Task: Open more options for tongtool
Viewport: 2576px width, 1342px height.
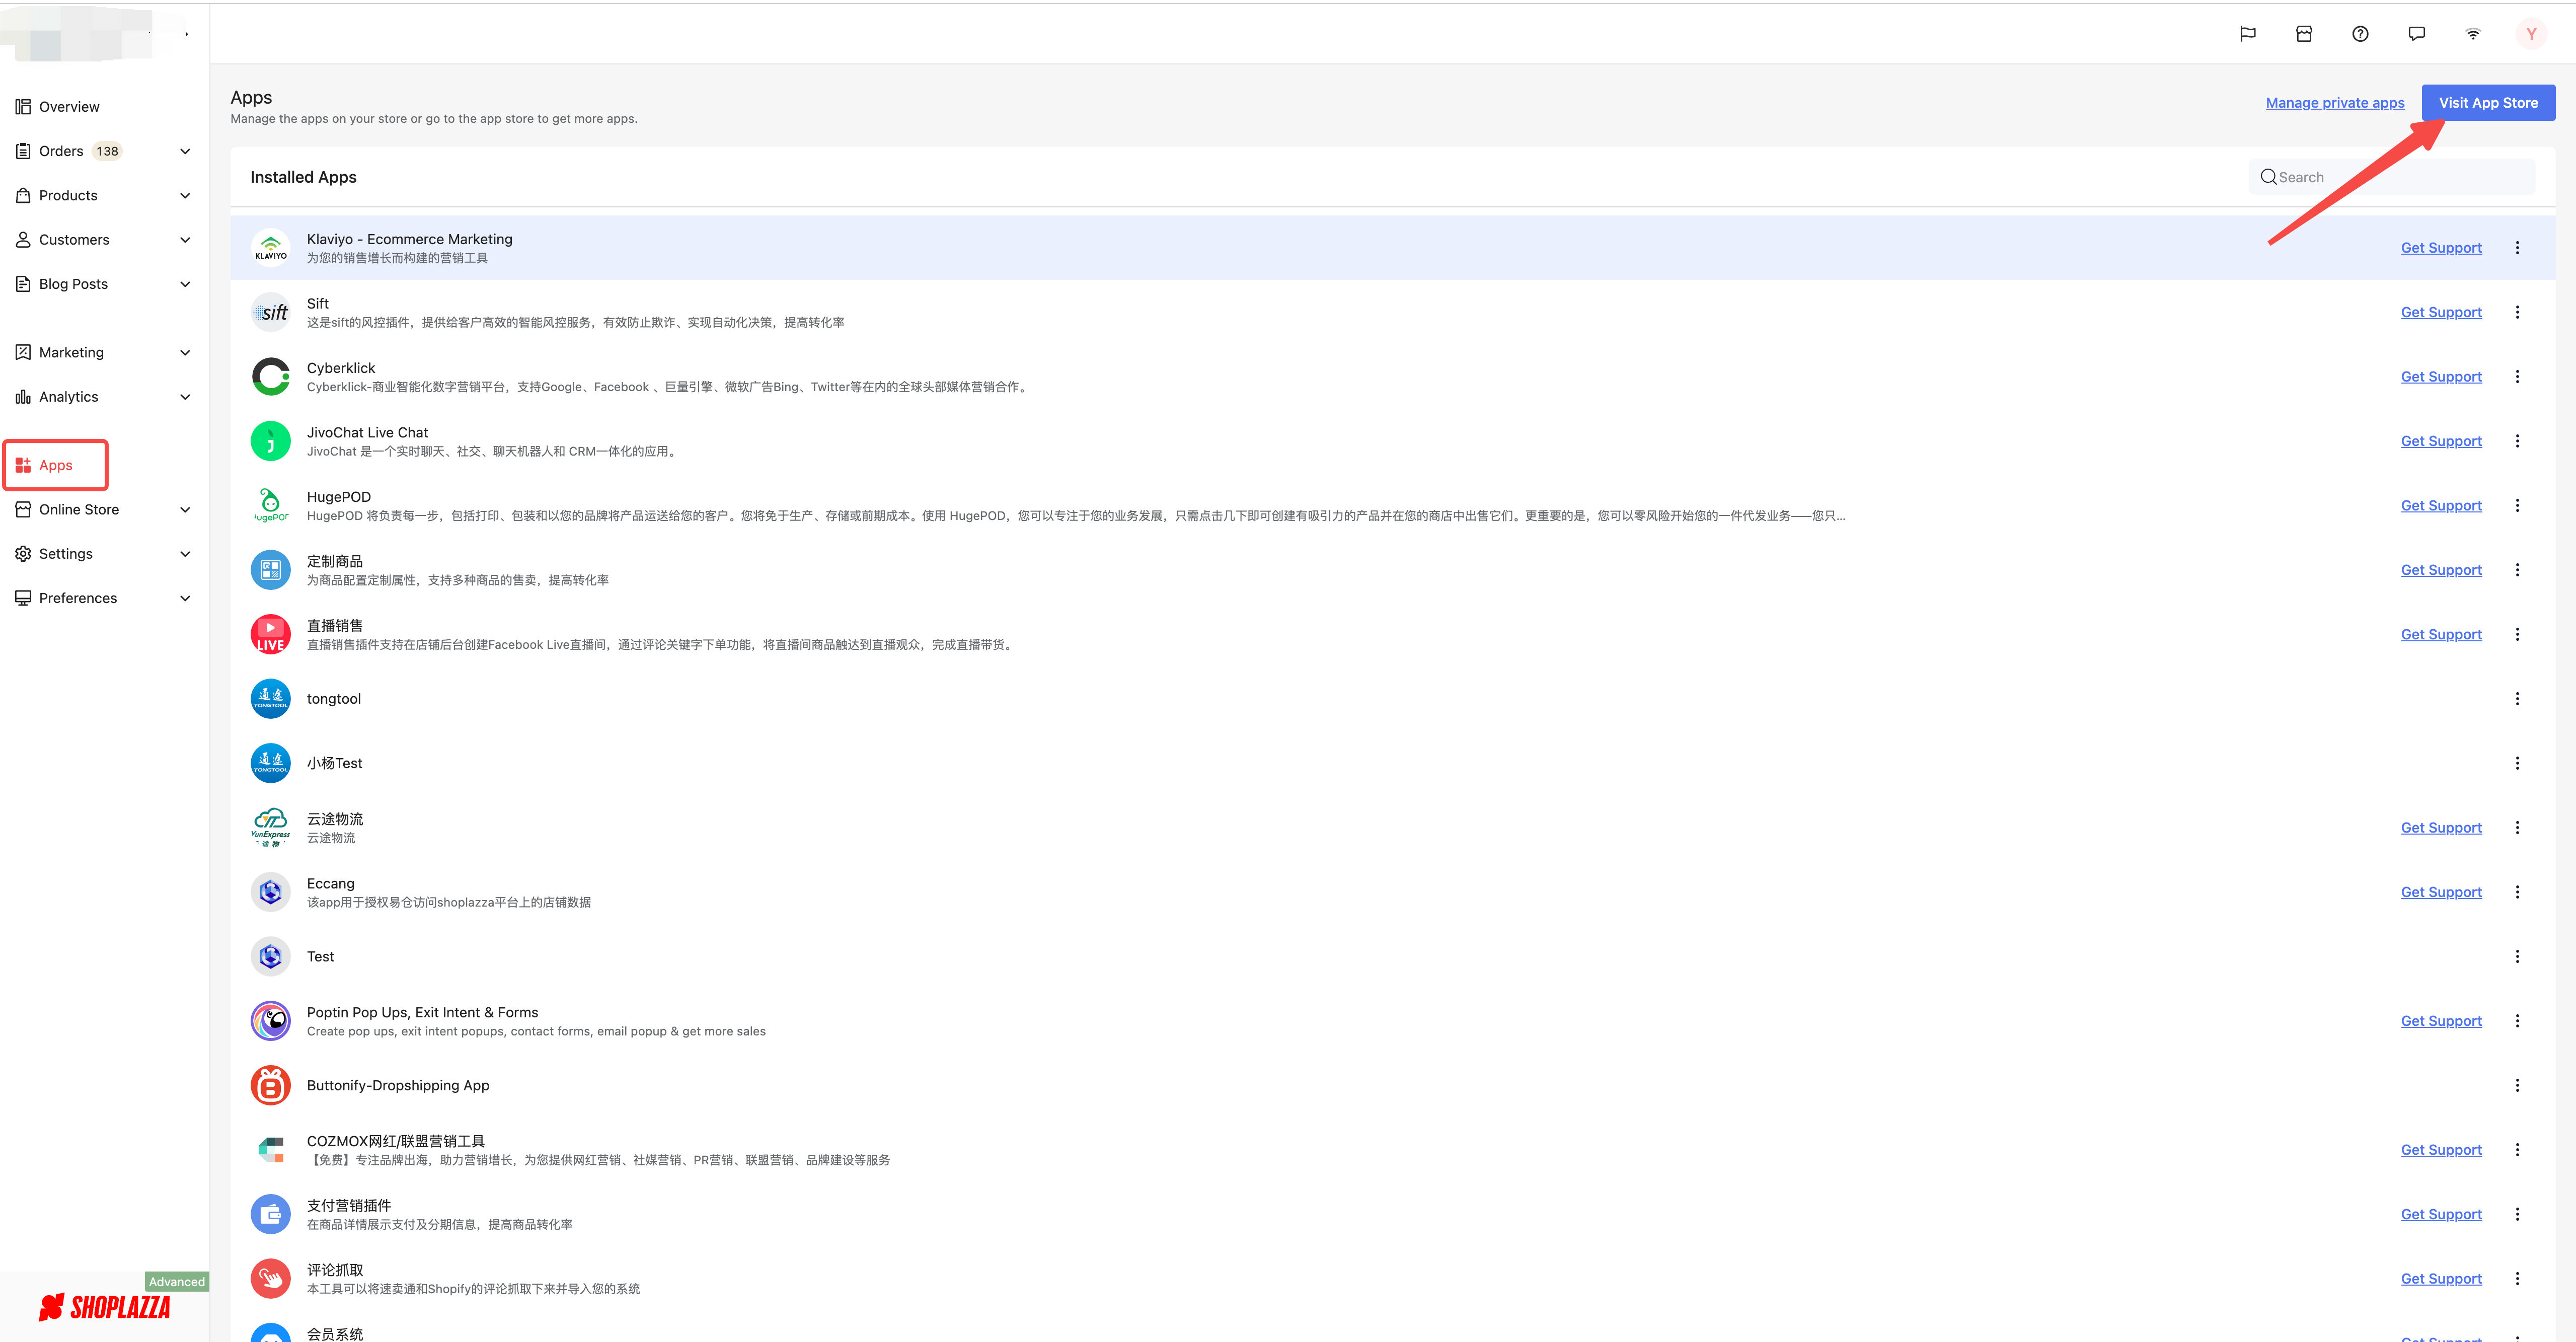Action: point(2517,699)
